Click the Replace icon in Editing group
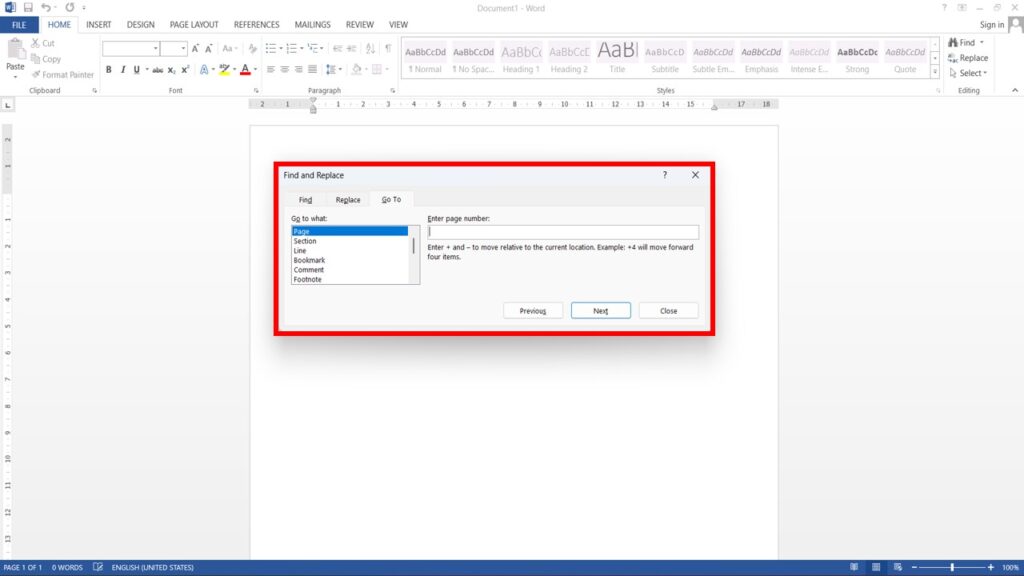Viewport: 1024px width, 576px height. [967, 58]
